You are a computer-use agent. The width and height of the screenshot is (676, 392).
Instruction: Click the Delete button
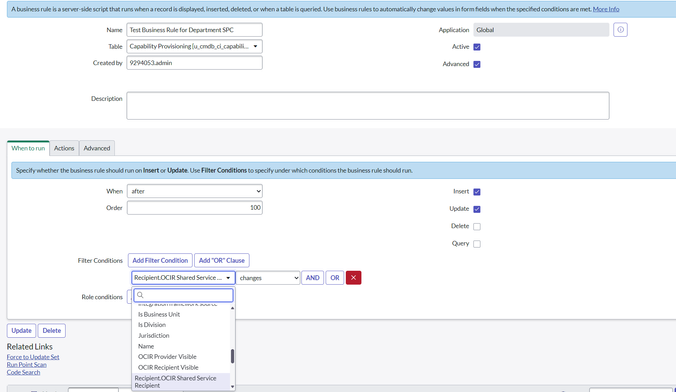[x=52, y=330]
